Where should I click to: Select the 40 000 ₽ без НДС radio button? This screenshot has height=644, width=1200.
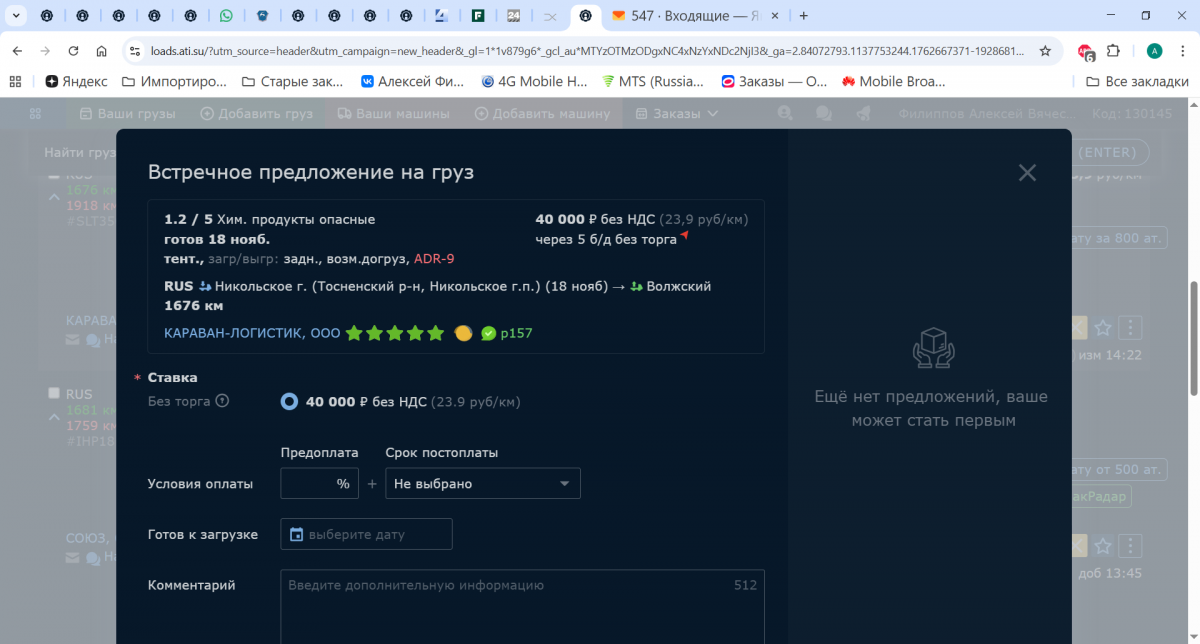click(289, 401)
